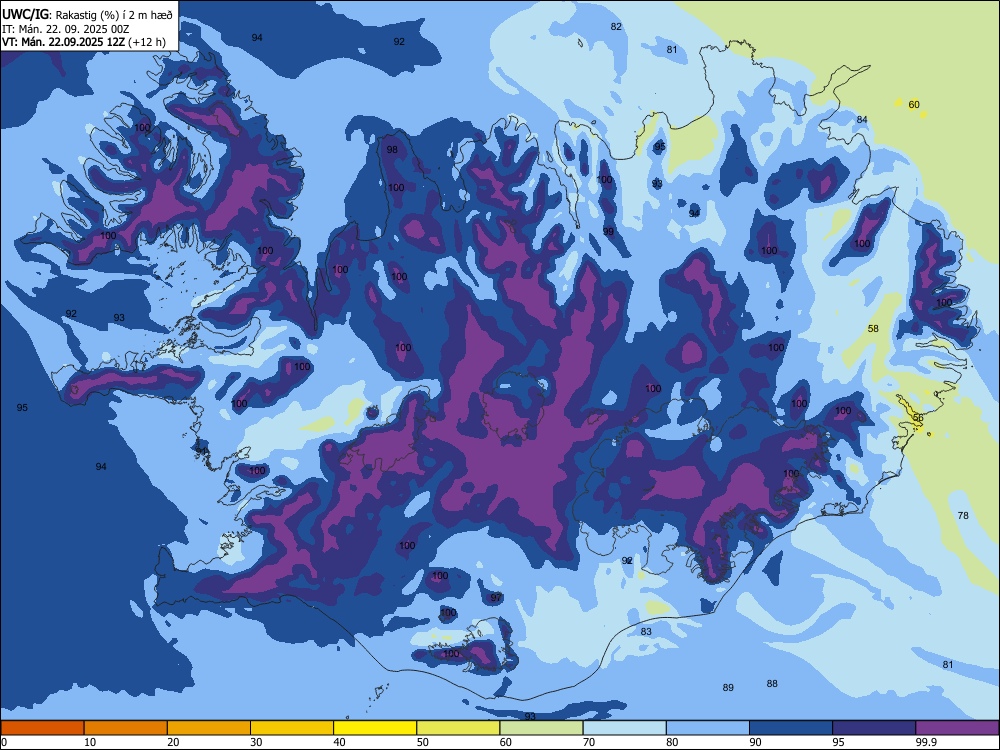Click the '97' humidity value on the map
The width and height of the screenshot is (1000, 750).
tap(496, 598)
